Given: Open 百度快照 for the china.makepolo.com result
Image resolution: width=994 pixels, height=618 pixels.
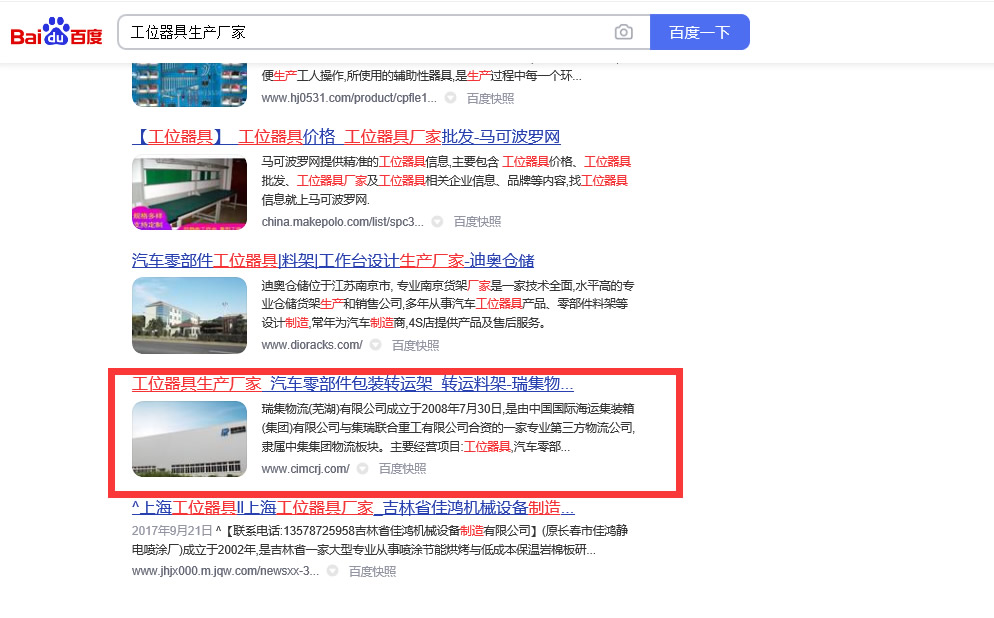Looking at the screenshot, I should [477, 222].
